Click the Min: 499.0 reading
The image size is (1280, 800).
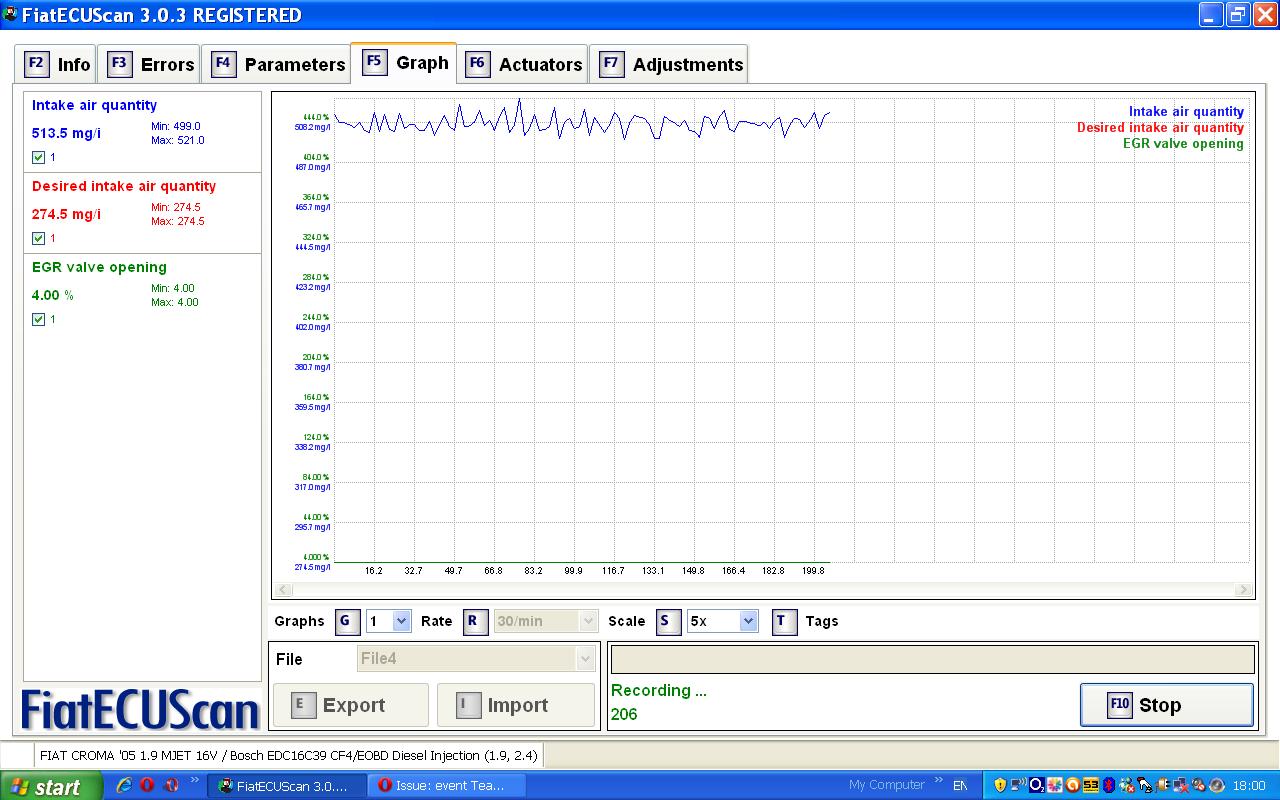pyautogui.click(x=176, y=127)
